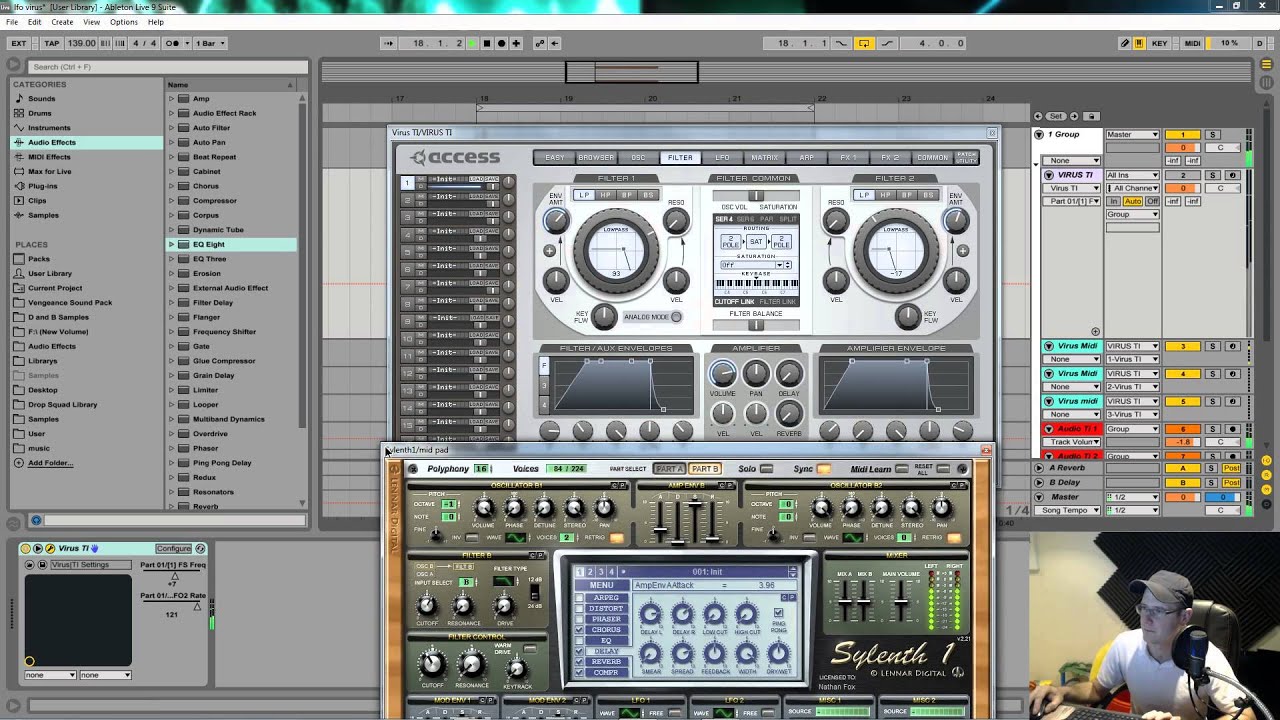Toggle the Sync switch in Sylenth1
Screen dimensions: 1280x720
(x=824, y=469)
